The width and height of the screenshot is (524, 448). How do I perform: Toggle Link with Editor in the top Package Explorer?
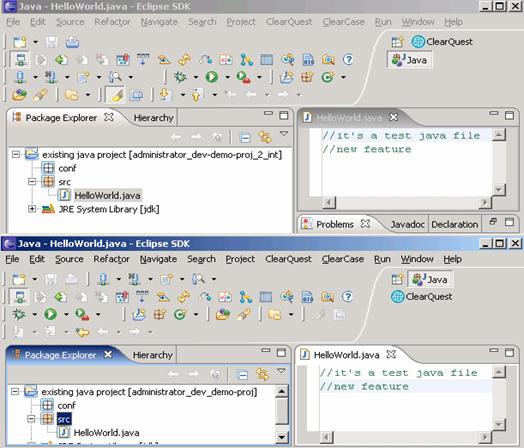[x=265, y=138]
